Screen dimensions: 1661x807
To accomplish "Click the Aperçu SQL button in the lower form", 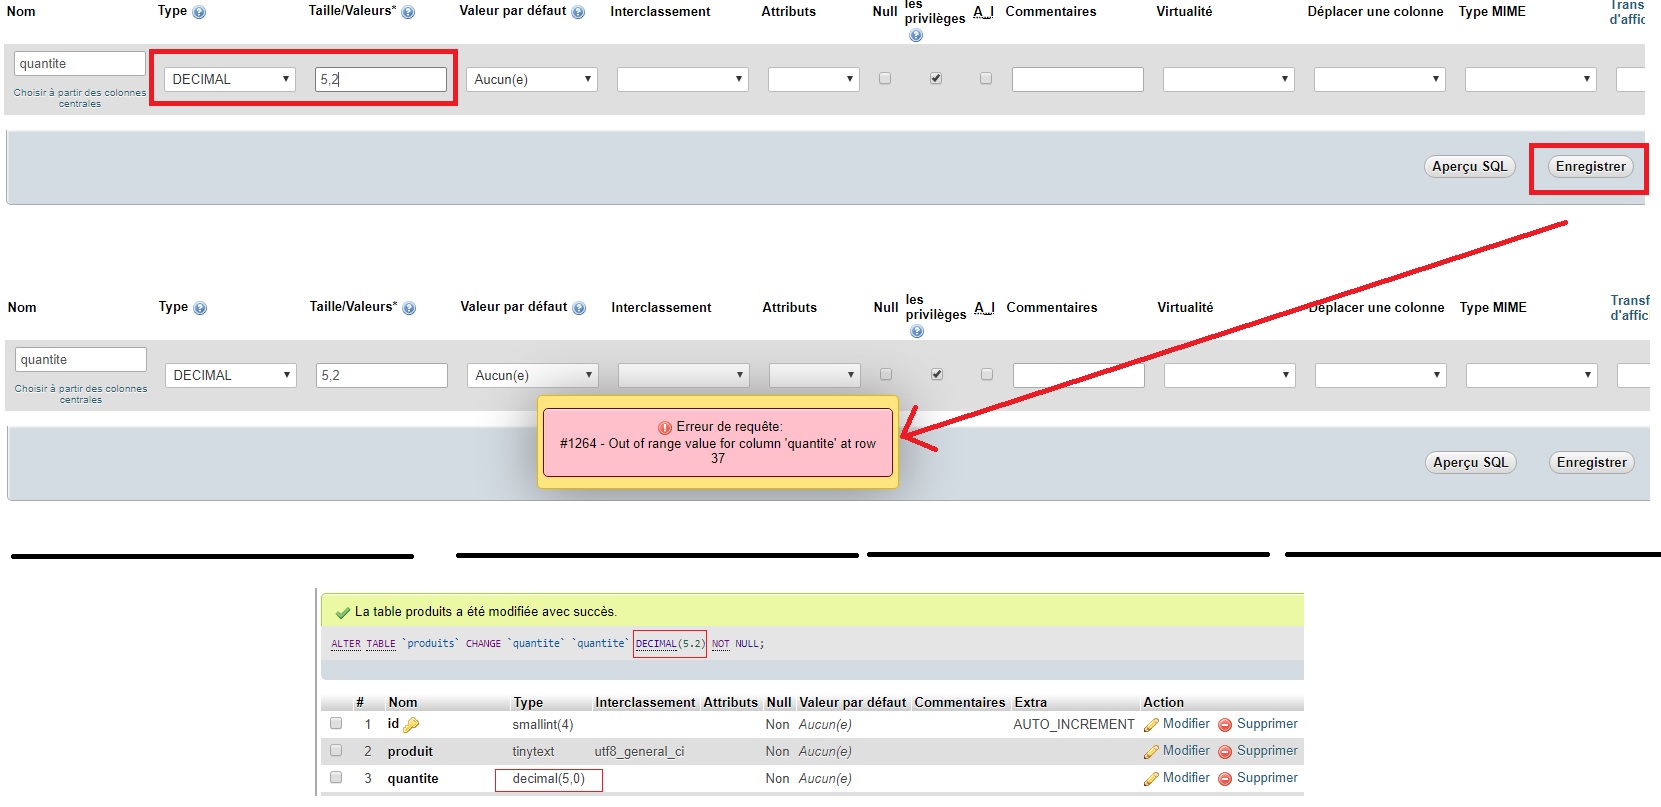I will pos(1470,463).
